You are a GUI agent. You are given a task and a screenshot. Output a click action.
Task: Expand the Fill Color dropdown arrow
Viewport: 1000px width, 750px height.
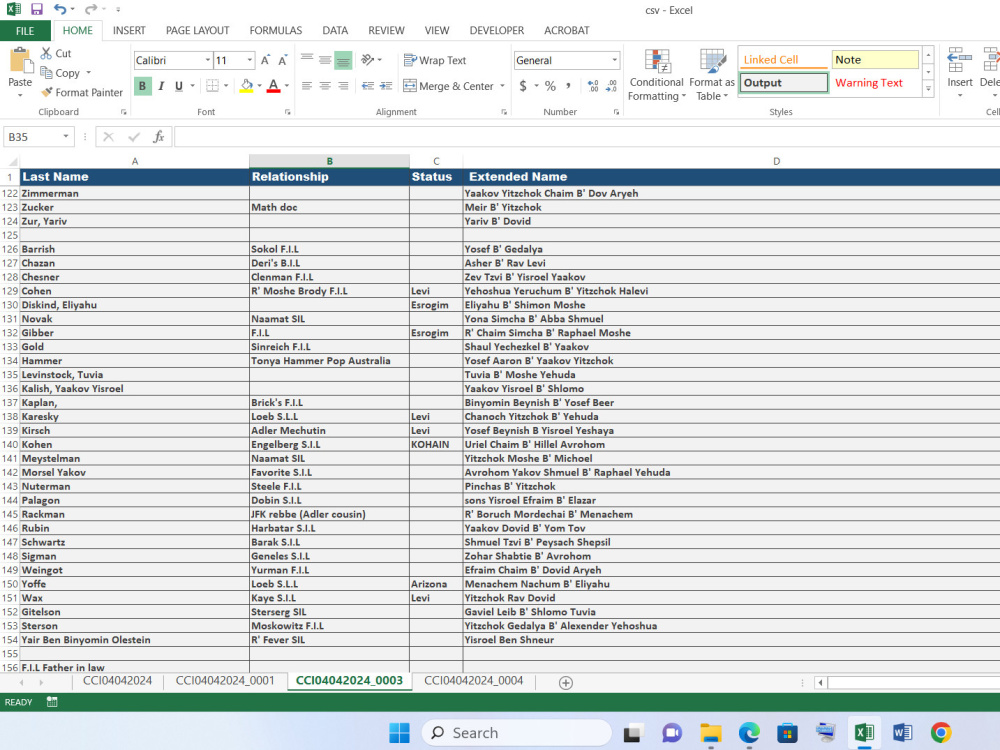click(259, 85)
